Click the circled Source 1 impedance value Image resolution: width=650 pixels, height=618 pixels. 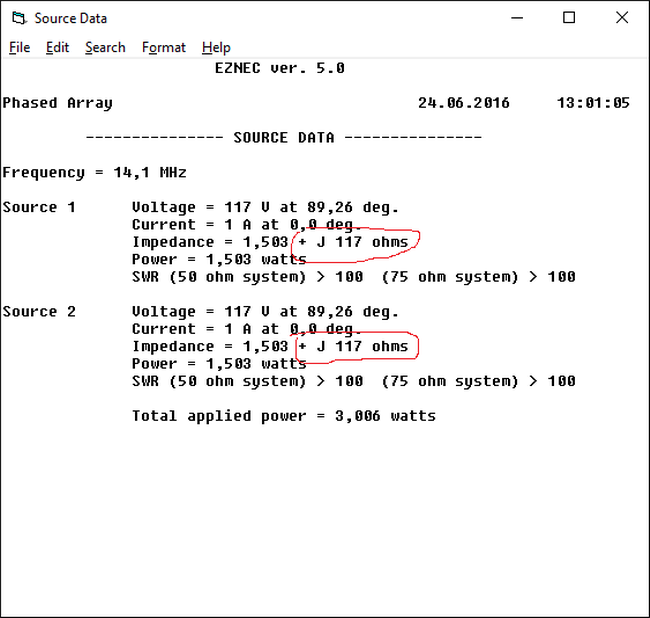point(354,242)
